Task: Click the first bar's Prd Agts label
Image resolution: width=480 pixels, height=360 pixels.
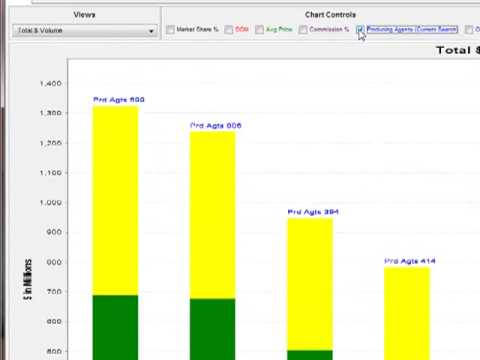Action: click(119, 100)
